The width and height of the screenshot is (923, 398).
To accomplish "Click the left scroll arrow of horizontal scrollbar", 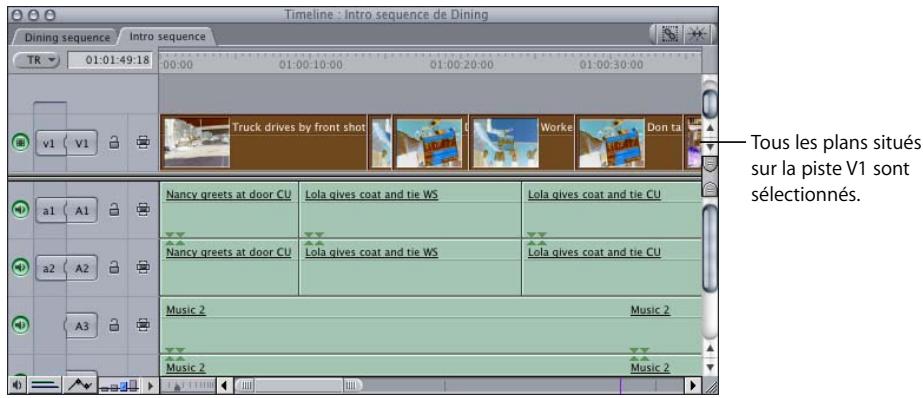I will coord(224,386).
